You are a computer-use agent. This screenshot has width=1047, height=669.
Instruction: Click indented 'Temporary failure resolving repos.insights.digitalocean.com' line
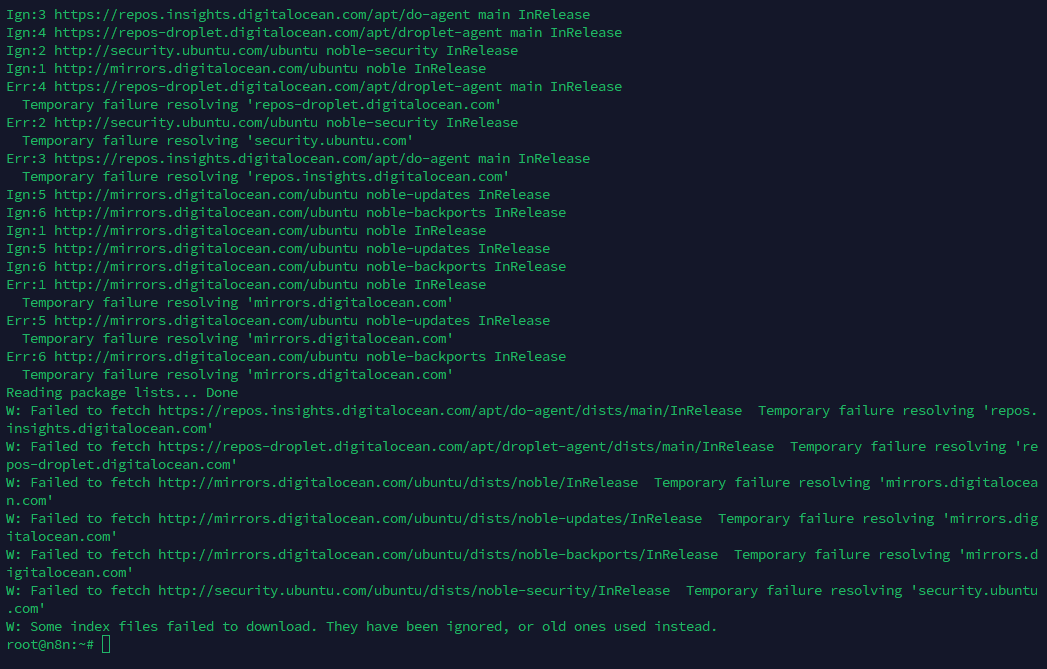click(x=266, y=176)
